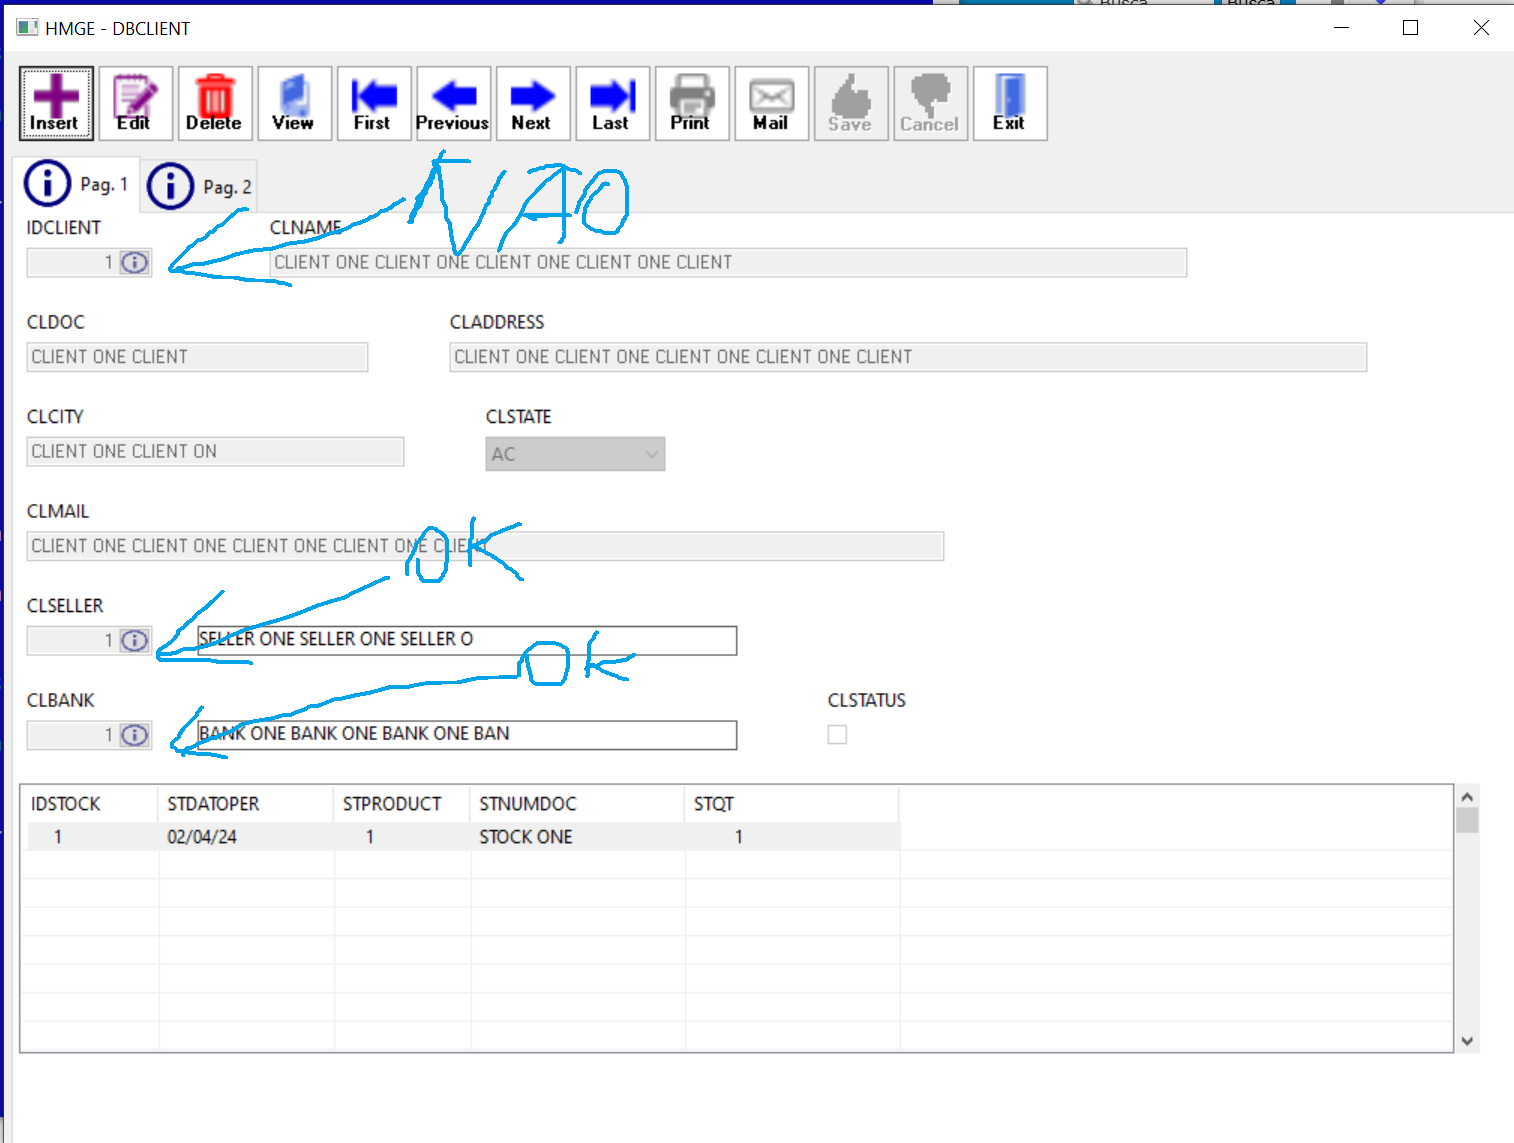
Task: Sort grid by STDATOPER column header
Action: tap(245, 804)
